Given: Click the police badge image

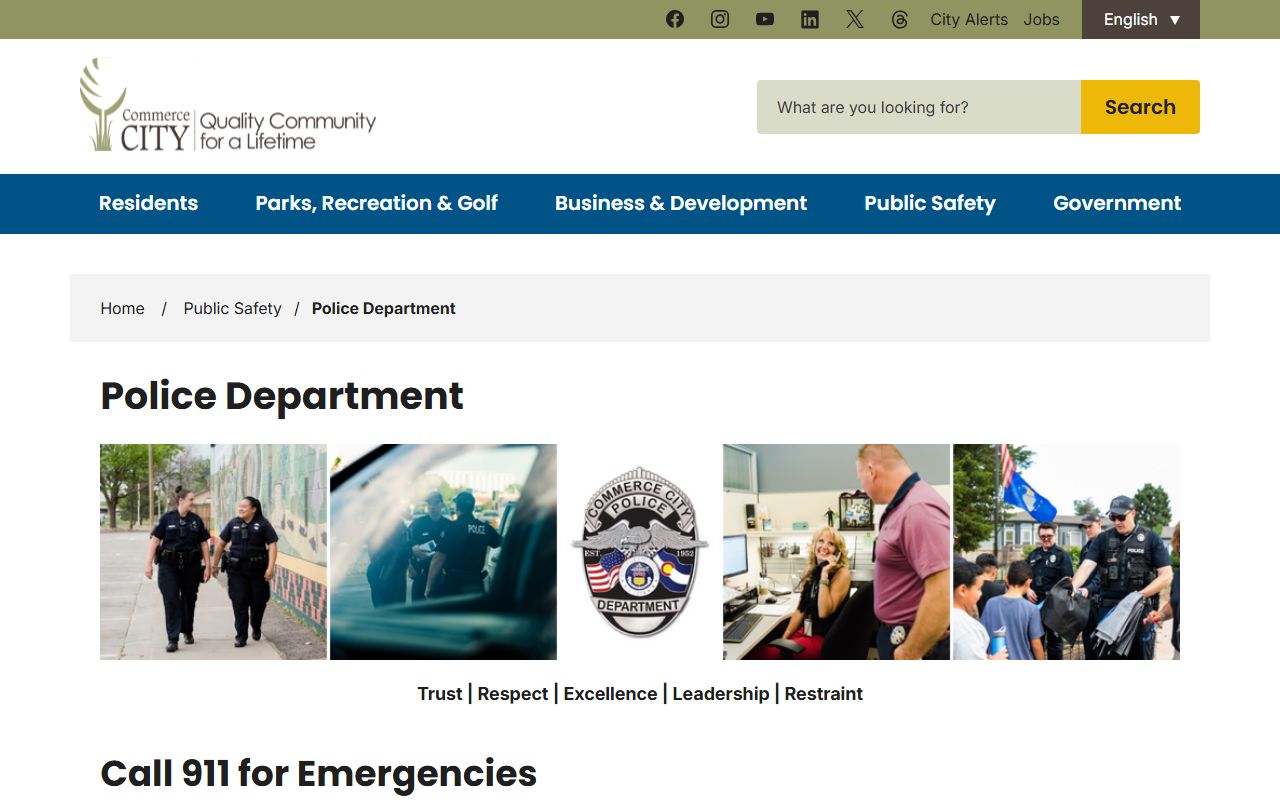Looking at the screenshot, I should click(x=640, y=552).
